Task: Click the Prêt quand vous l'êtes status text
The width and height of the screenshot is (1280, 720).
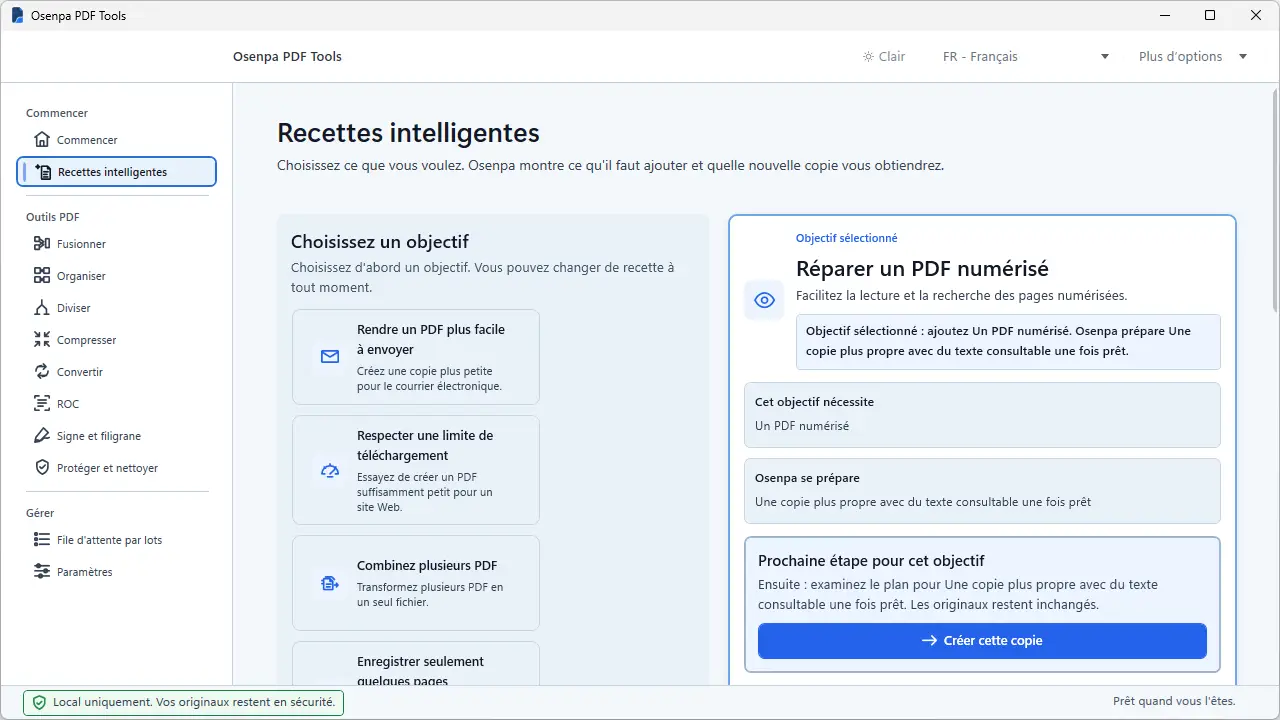Action: [1174, 702]
